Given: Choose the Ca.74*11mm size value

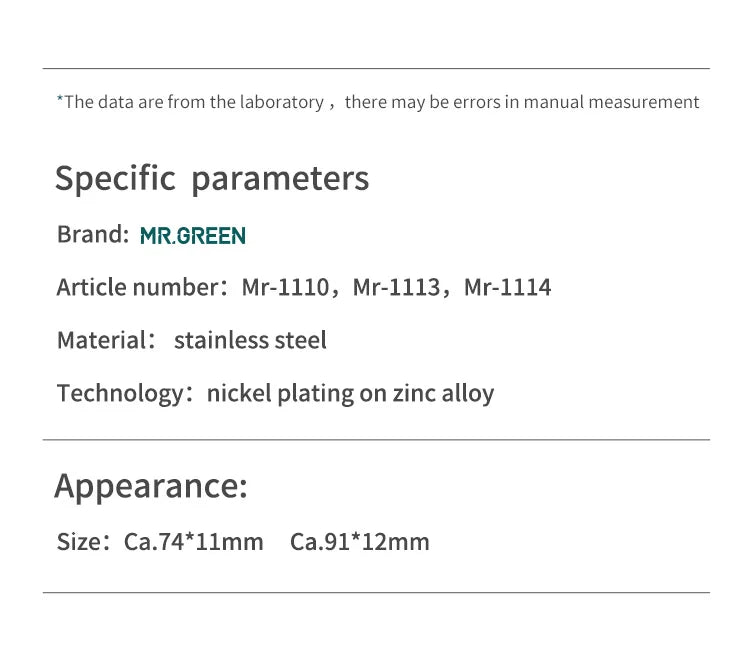Looking at the screenshot, I should click(x=194, y=542).
